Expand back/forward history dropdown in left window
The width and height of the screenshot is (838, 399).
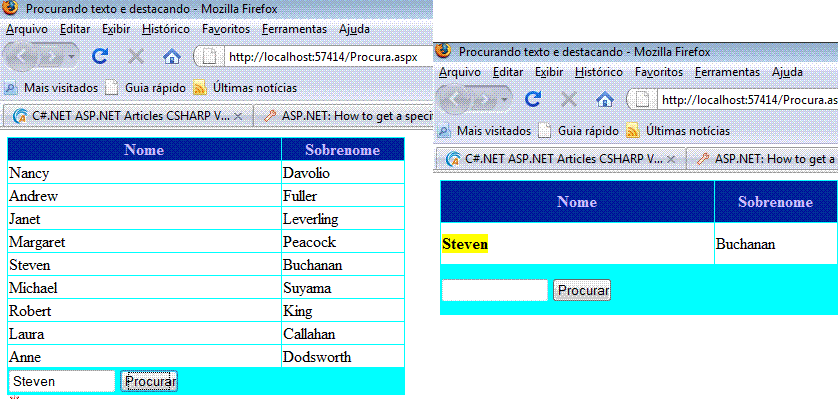tap(72, 57)
